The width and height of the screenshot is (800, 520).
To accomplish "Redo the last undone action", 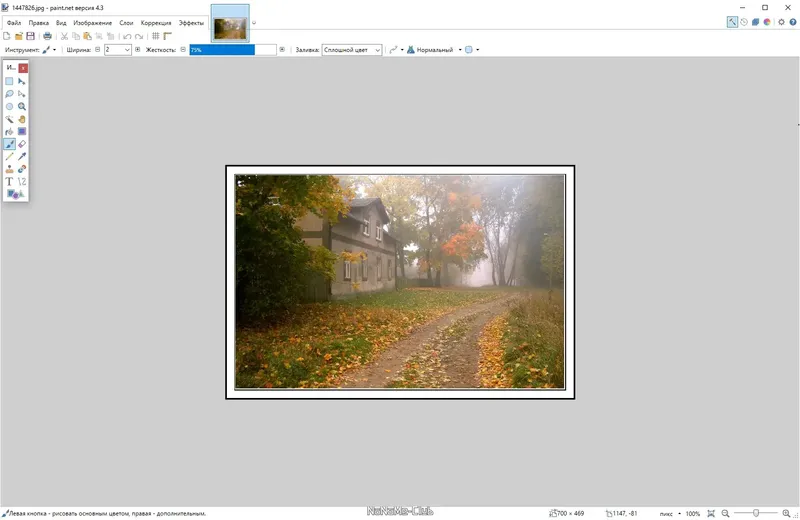I will tap(139, 36).
